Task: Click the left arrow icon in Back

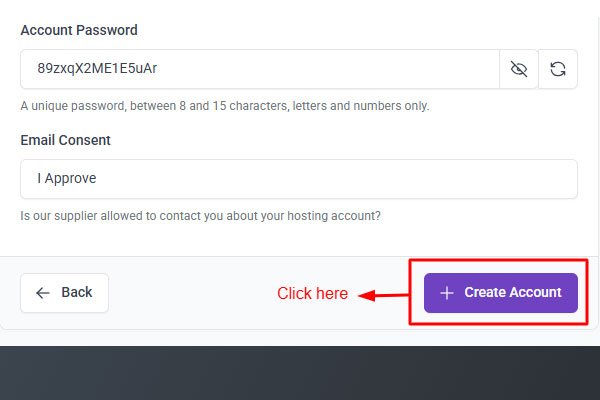Action: coord(43,293)
